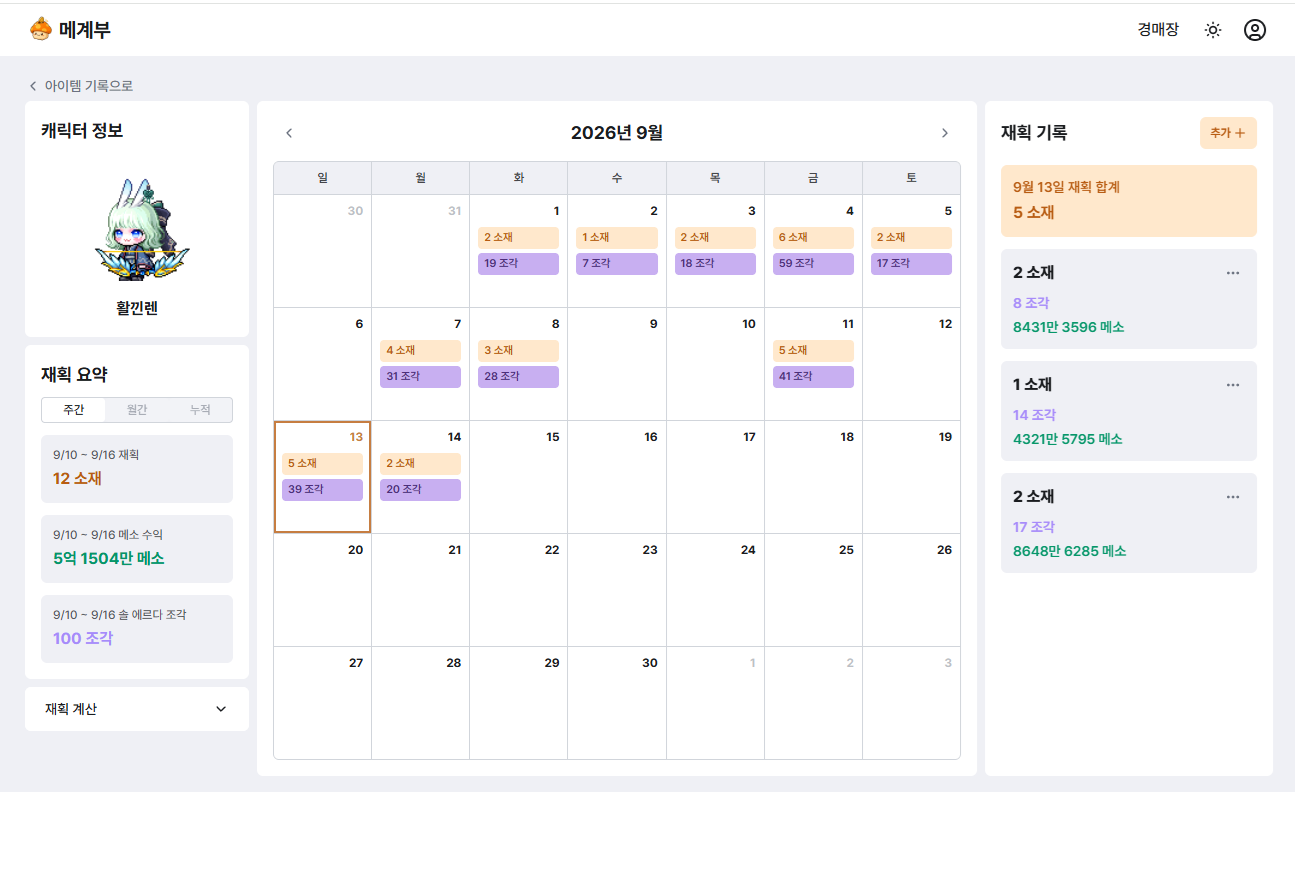Click the 8648만 6285 메소 record amount
The image size is (1295, 880).
point(1070,551)
